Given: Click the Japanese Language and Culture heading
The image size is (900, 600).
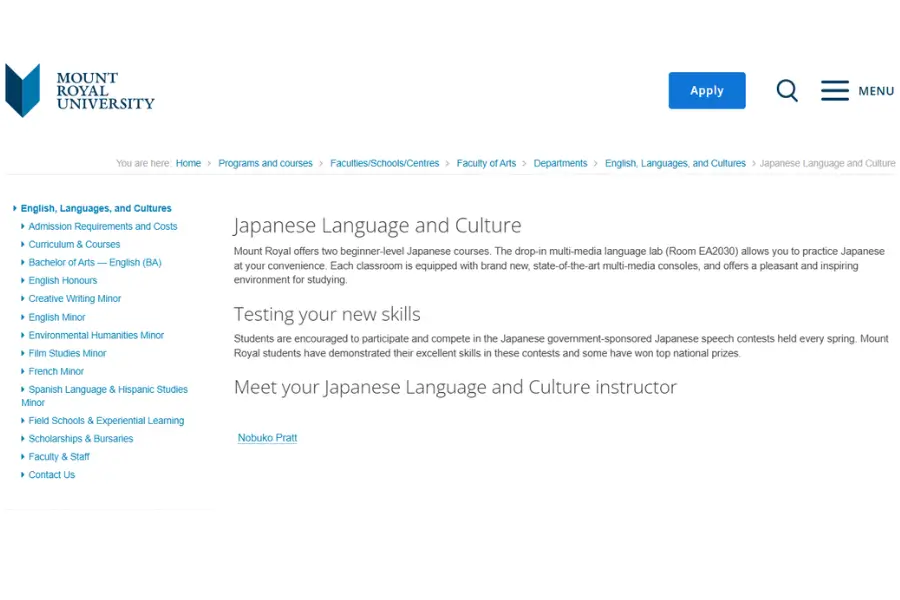Looking at the screenshot, I should [377, 225].
